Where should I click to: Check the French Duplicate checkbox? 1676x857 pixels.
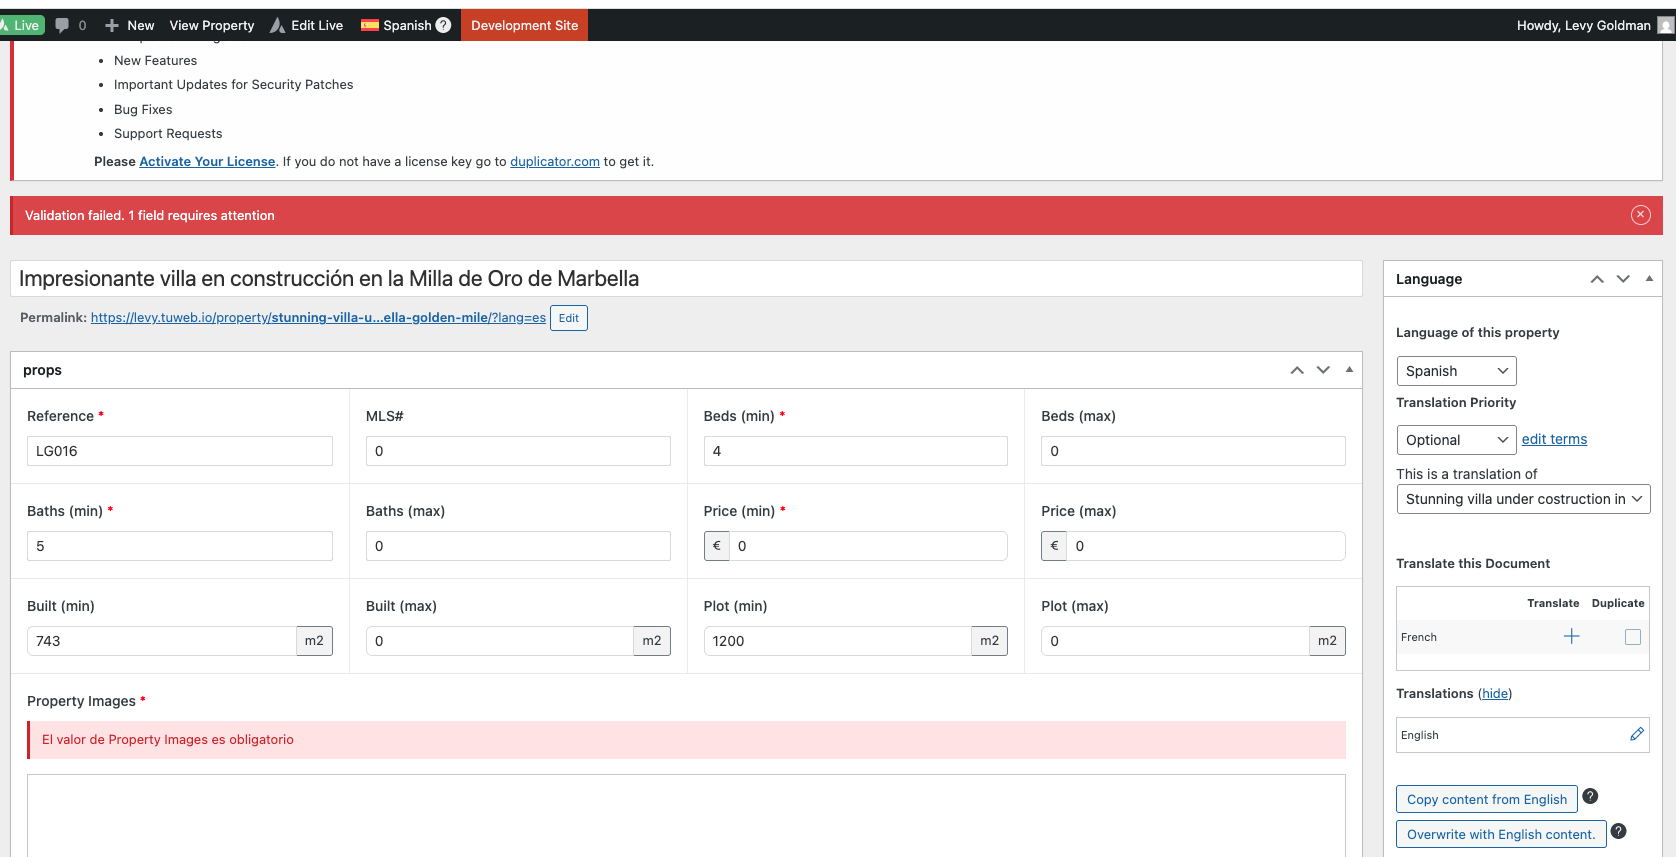[1633, 637]
